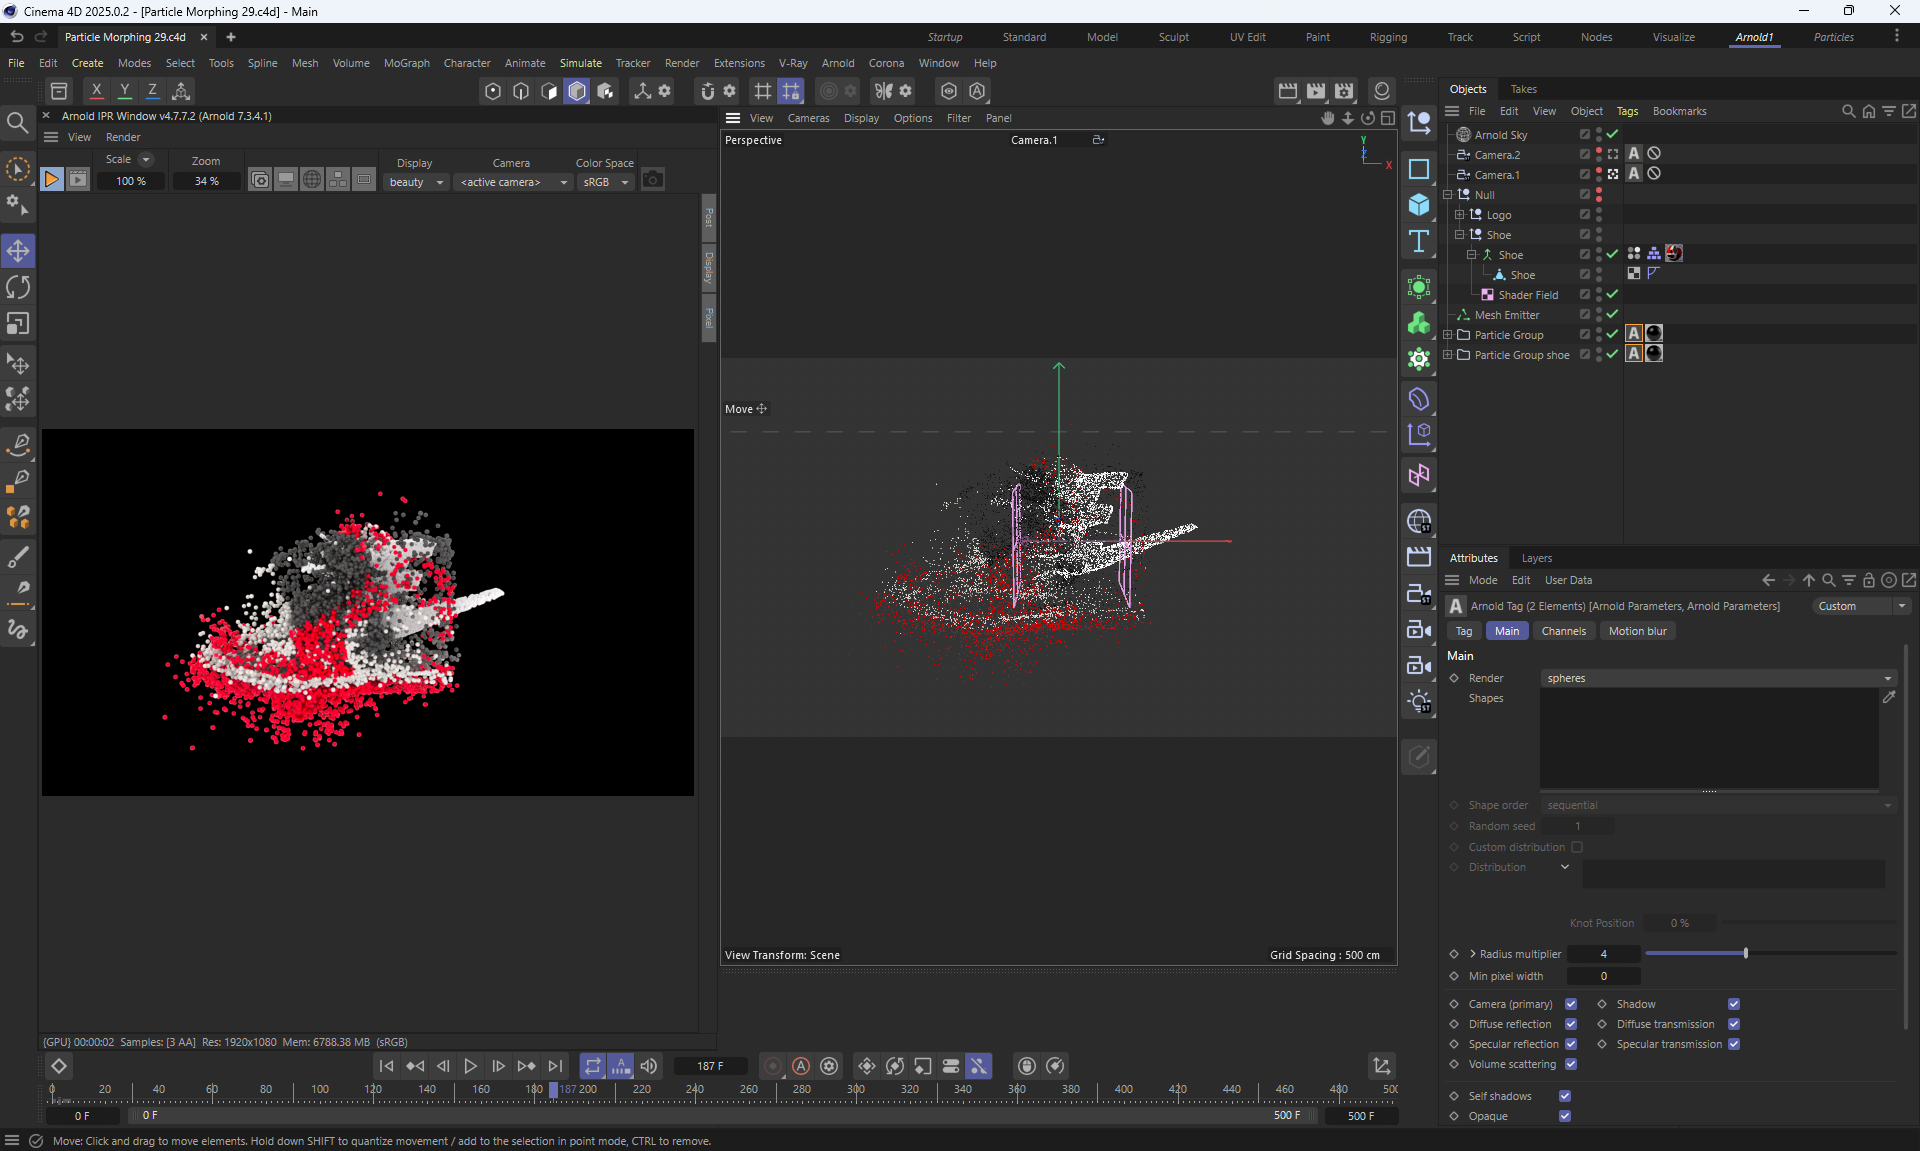The height and width of the screenshot is (1151, 1920).
Task: Select the Scale tool in left toolbar
Action: (x=18, y=324)
